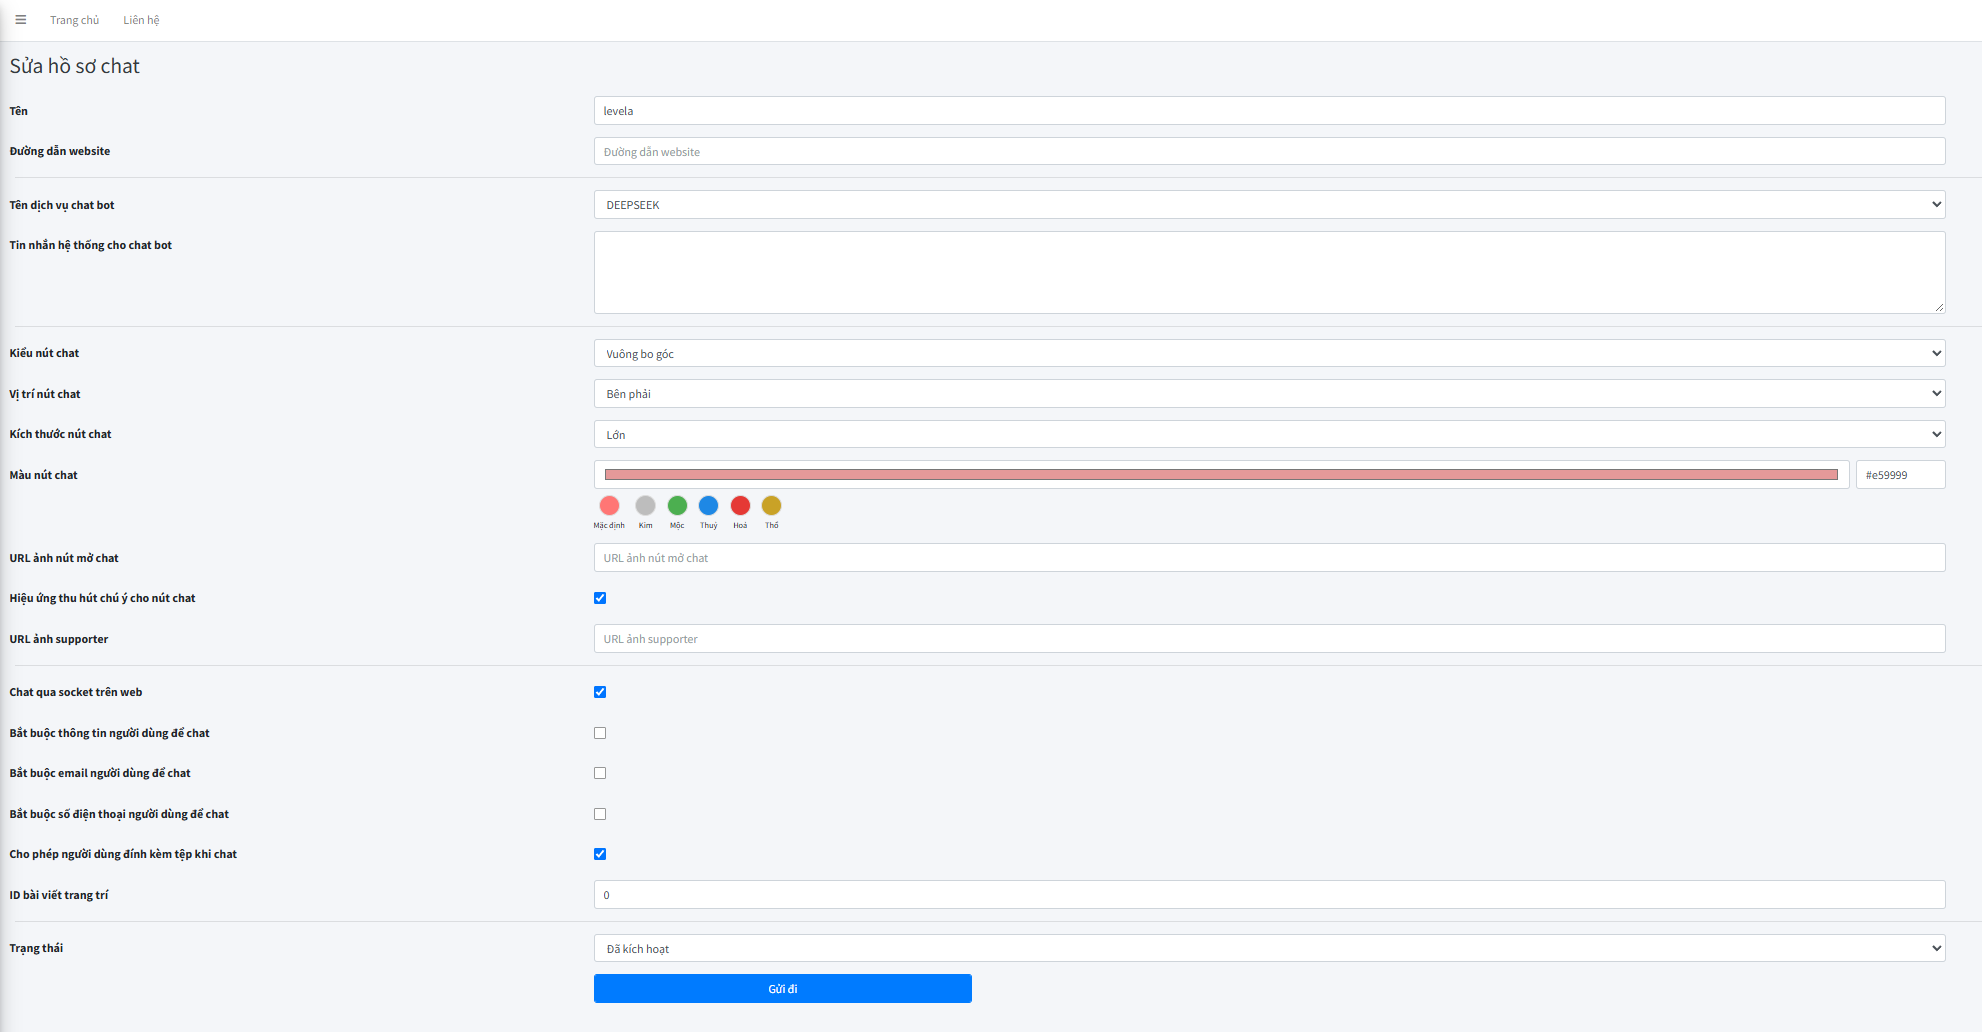
Task: Open the Kích thước nút chat dropdown
Action: pos(1269,435)
